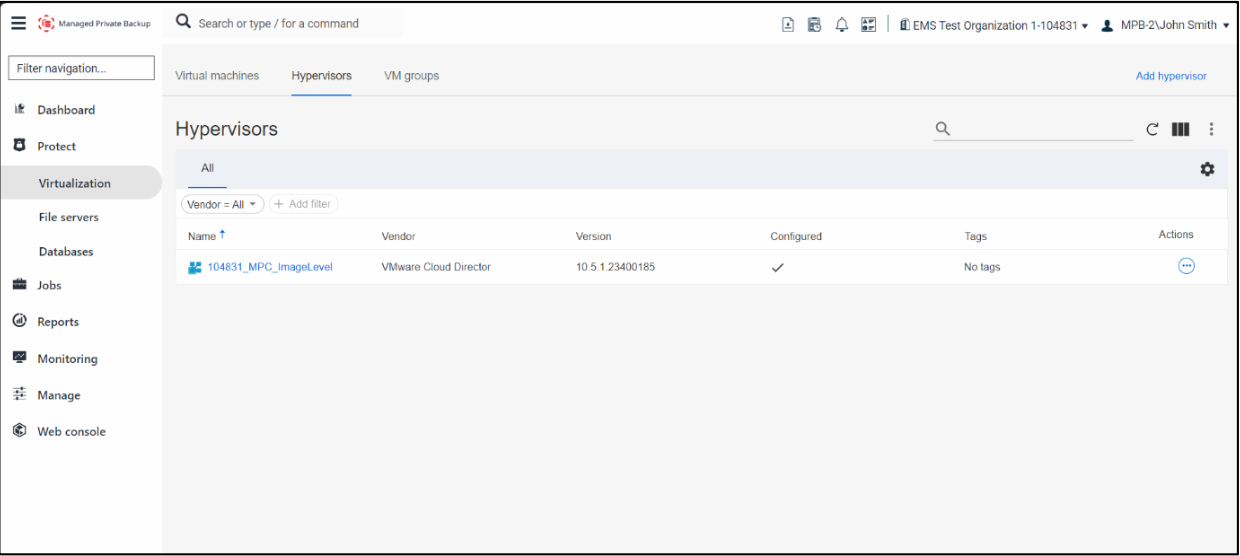This screenshot has height=556, width=1240.
Task: Focus the Filter navigation input
Action: (81, 69)
